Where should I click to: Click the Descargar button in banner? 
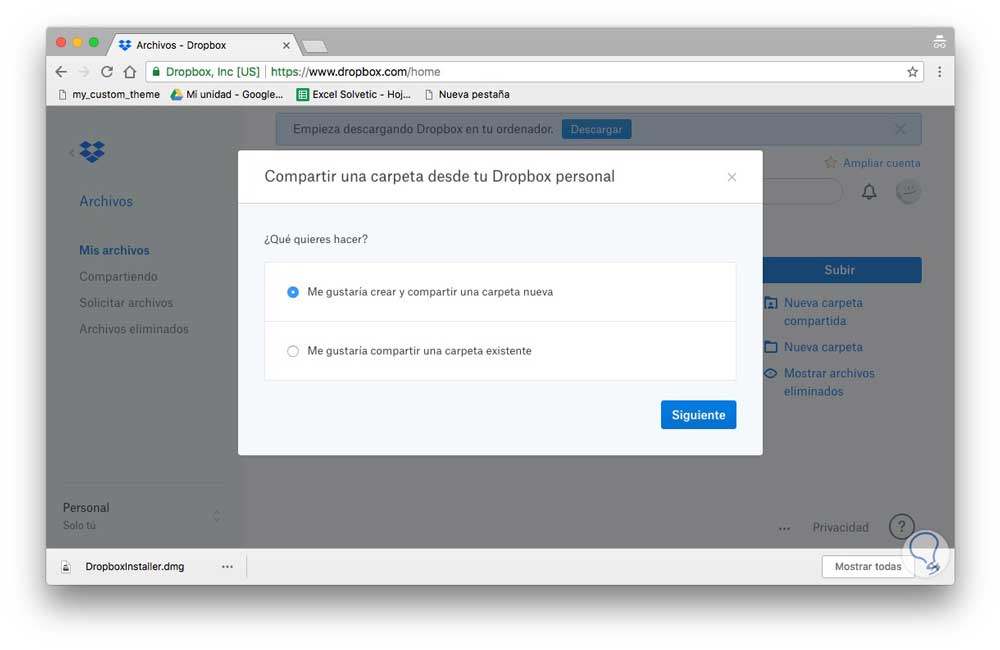click(x=596, y=129)
